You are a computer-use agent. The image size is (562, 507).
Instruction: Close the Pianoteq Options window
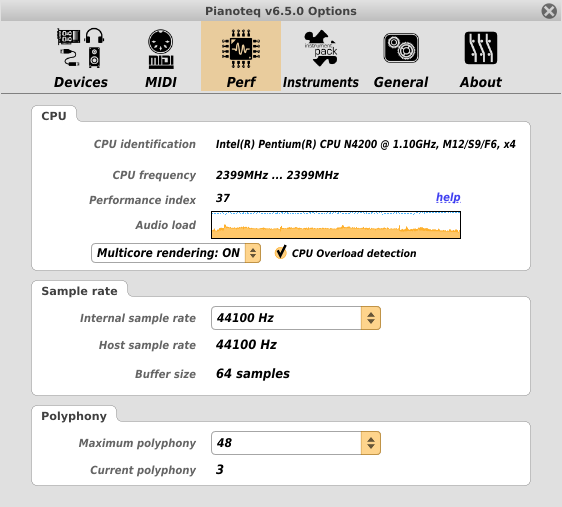pyautogui.click(x=549, y=11)
